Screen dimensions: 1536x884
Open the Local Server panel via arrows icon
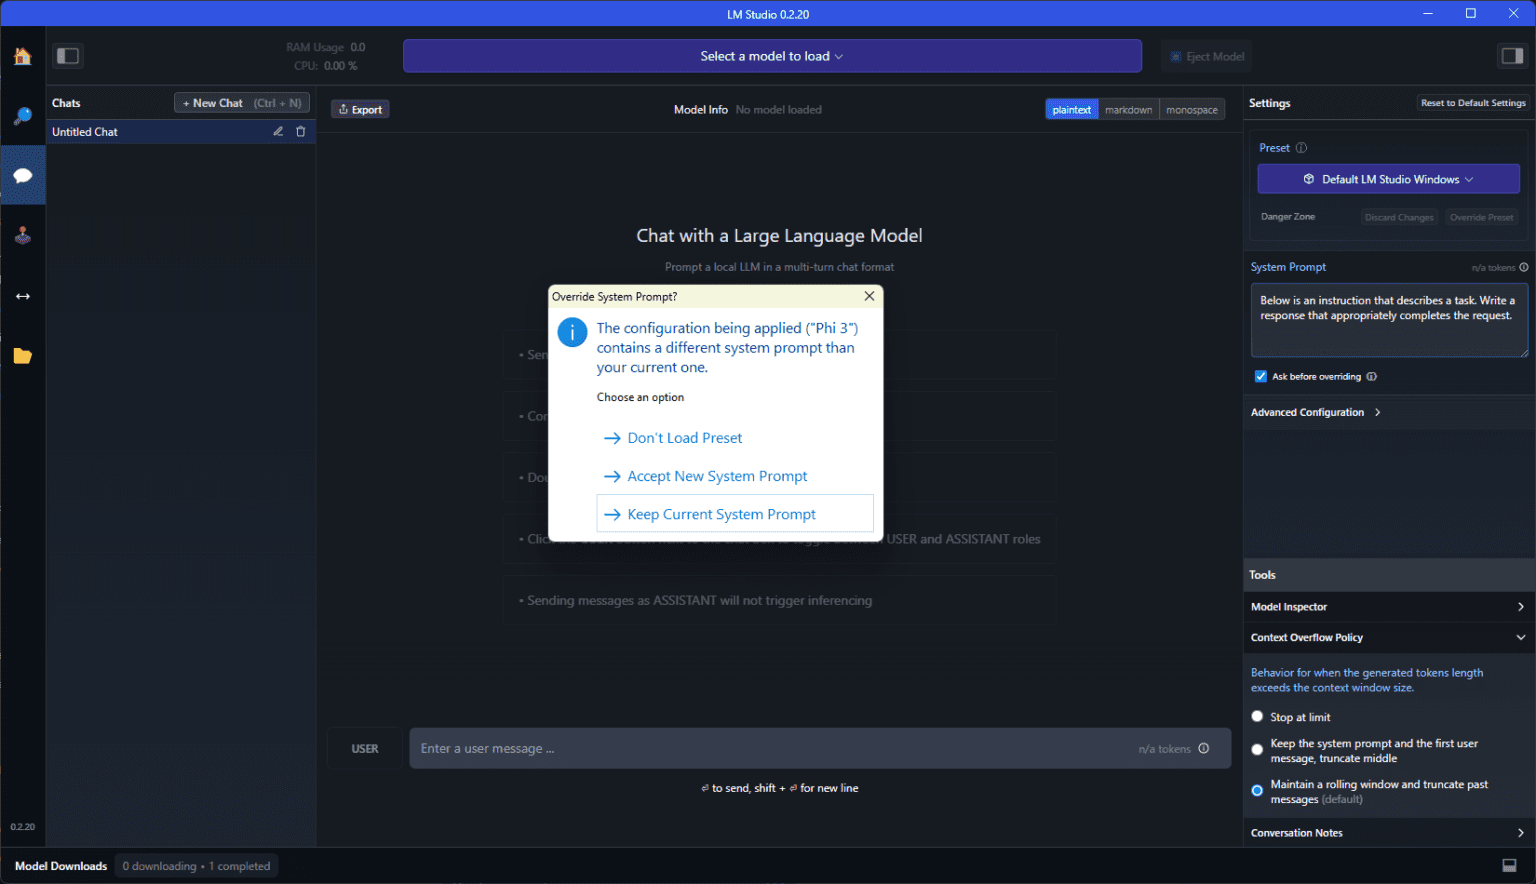22,296
